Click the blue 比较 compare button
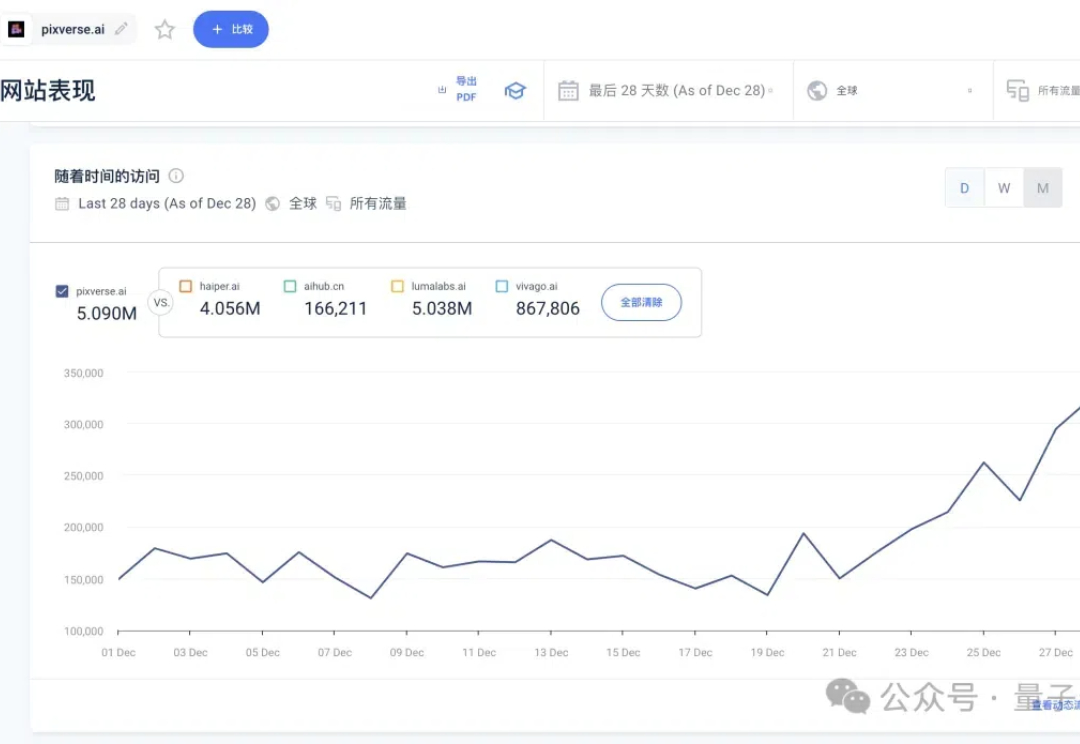The width and height of the screenshot is (1080, 744). pos(231,29)
